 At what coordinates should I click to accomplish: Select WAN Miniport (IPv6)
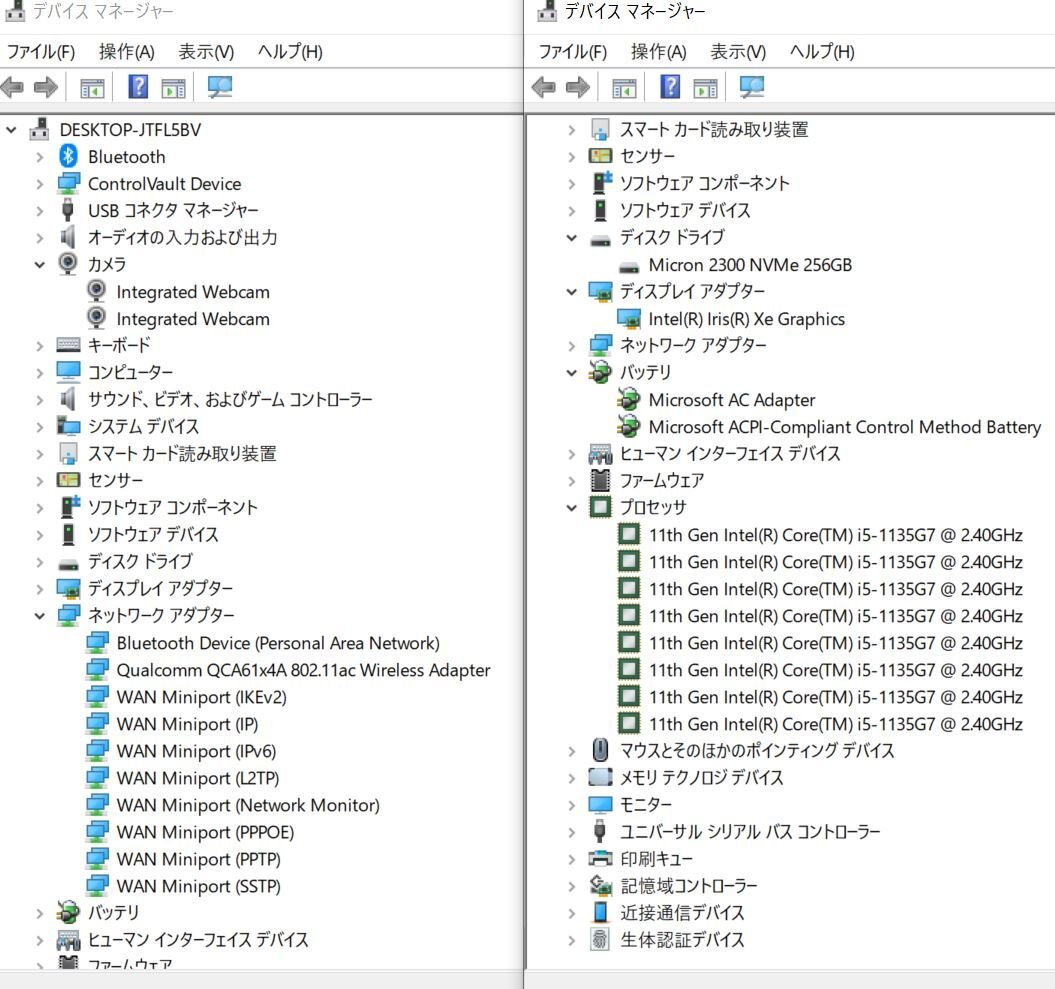pos(196,751)
